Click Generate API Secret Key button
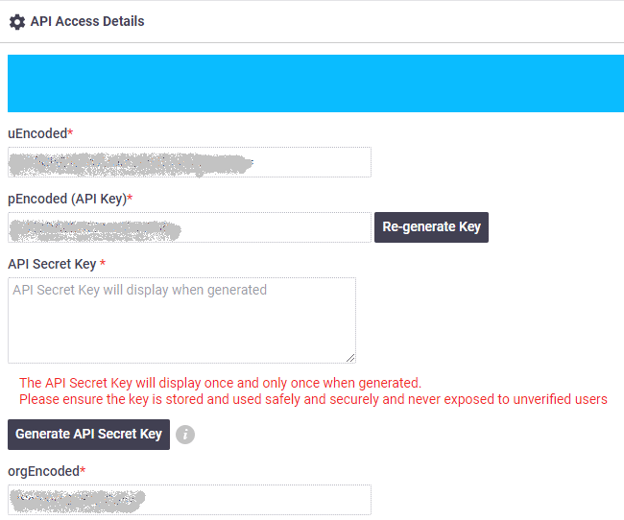Viewport: 624px width, 520px height. [x=89, y=434]
